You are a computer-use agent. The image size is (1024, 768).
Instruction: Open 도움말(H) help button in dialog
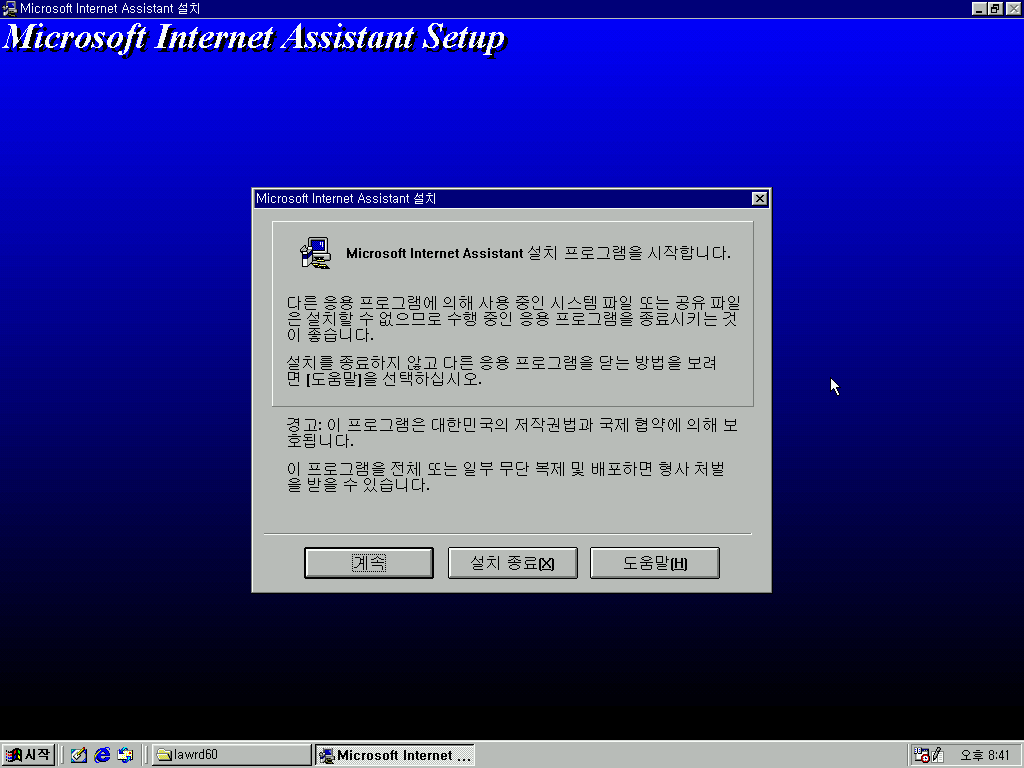655,563
